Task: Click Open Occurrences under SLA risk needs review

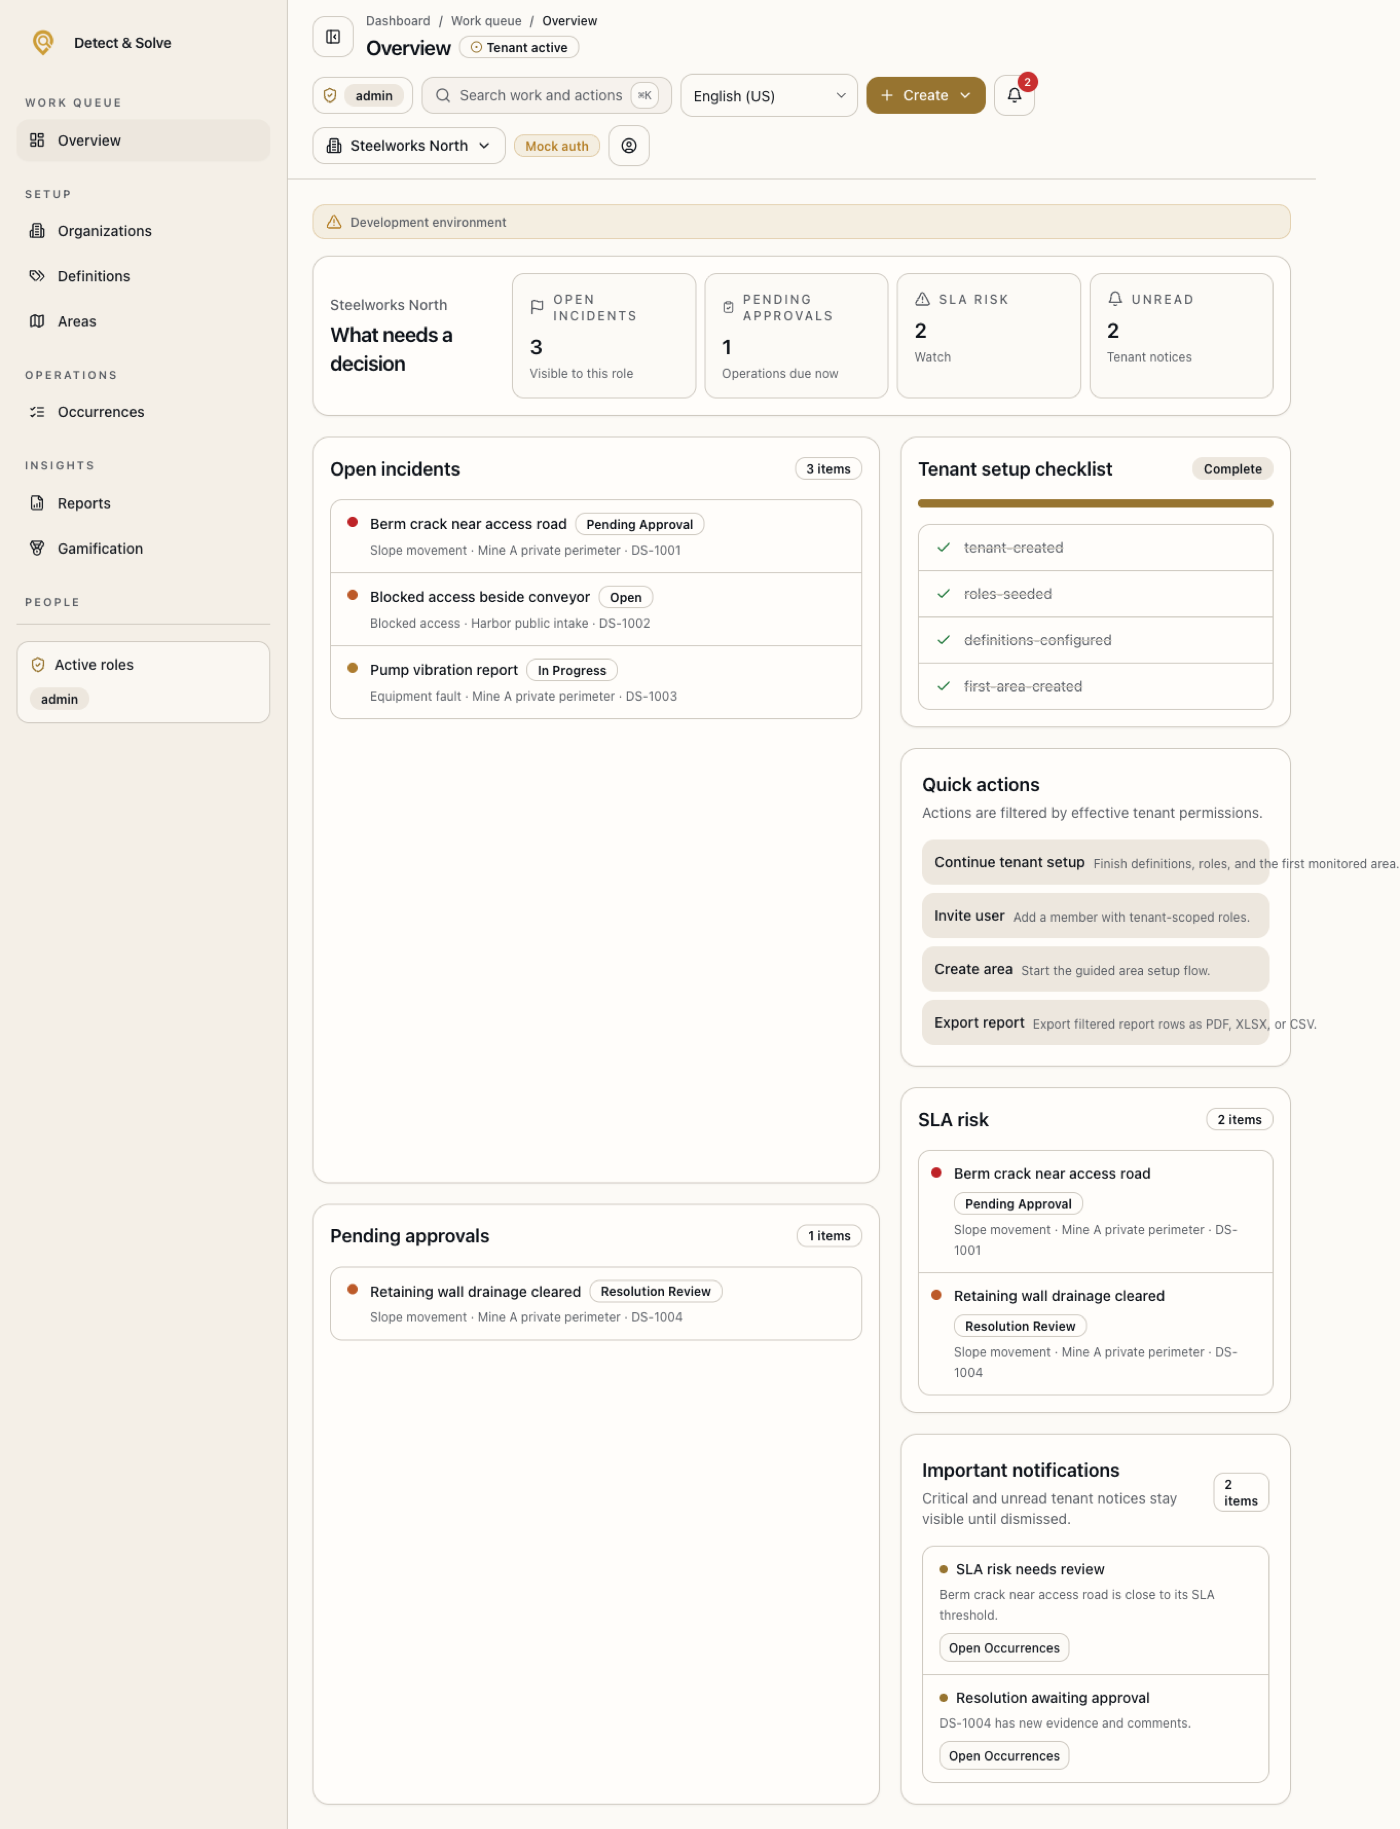Action: pyautogui.click(x=1004, y=1648)
